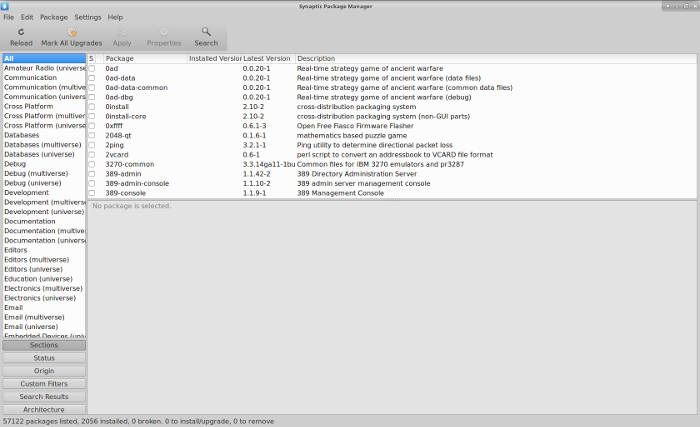Toggle status checkbox for 0ad-data
Viewport: 700px width, 427px height.
[92, 78]
